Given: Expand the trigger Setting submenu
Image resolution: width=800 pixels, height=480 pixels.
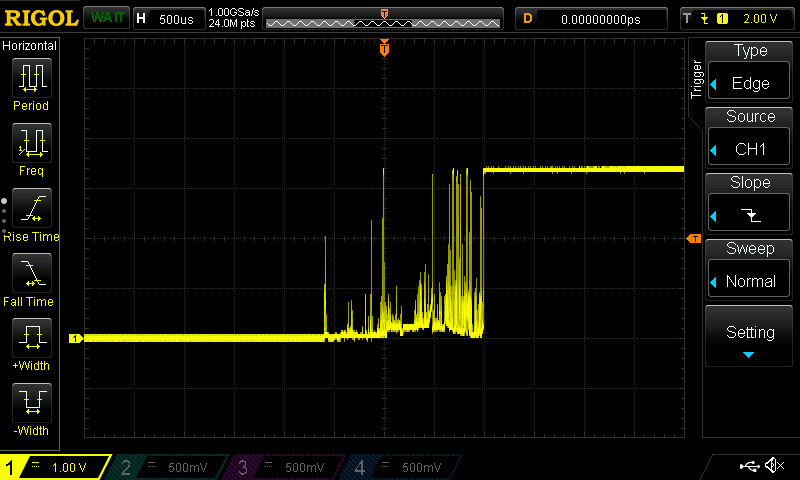Looking at the screenshot, I should [748, 336].
